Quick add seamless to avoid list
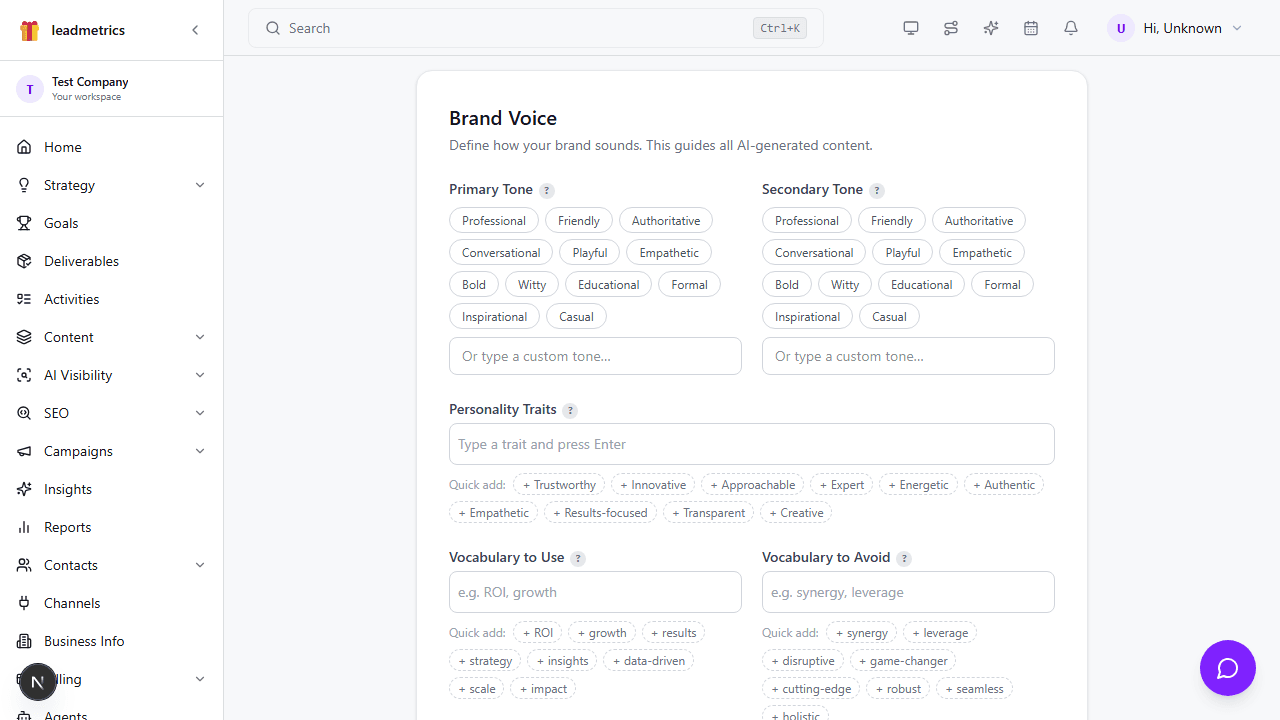The height and width of the screenshot is (720, 1280). pos(975,689)
